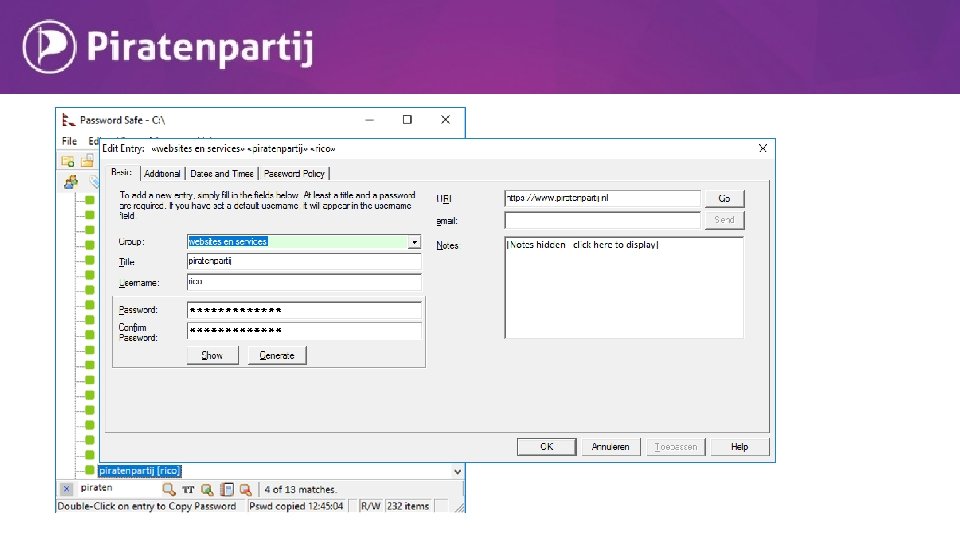Screen dimensions: 960x540
Task: Switch to the Additional tab
Action: pos(162,174)
